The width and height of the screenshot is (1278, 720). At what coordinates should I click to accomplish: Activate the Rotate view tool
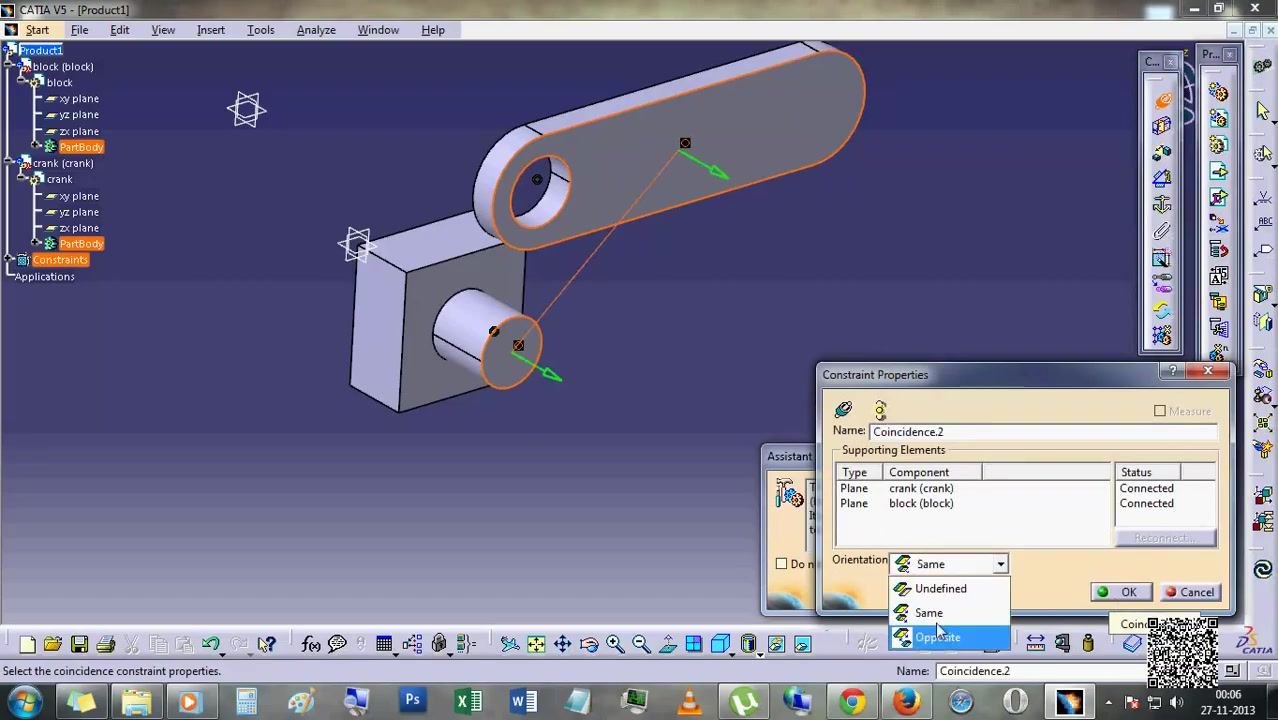[588, 644]
